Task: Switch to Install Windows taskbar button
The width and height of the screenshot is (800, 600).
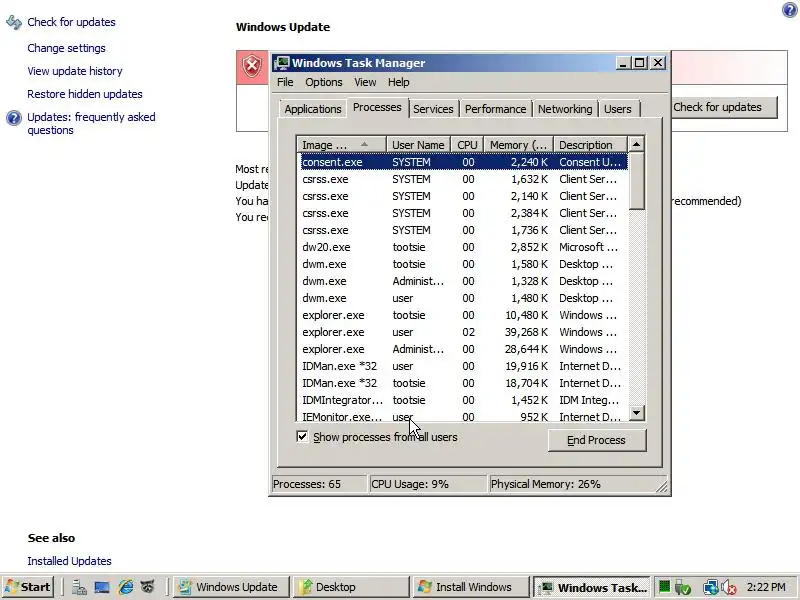Action: pyautogui.click(x=471, y=587)
